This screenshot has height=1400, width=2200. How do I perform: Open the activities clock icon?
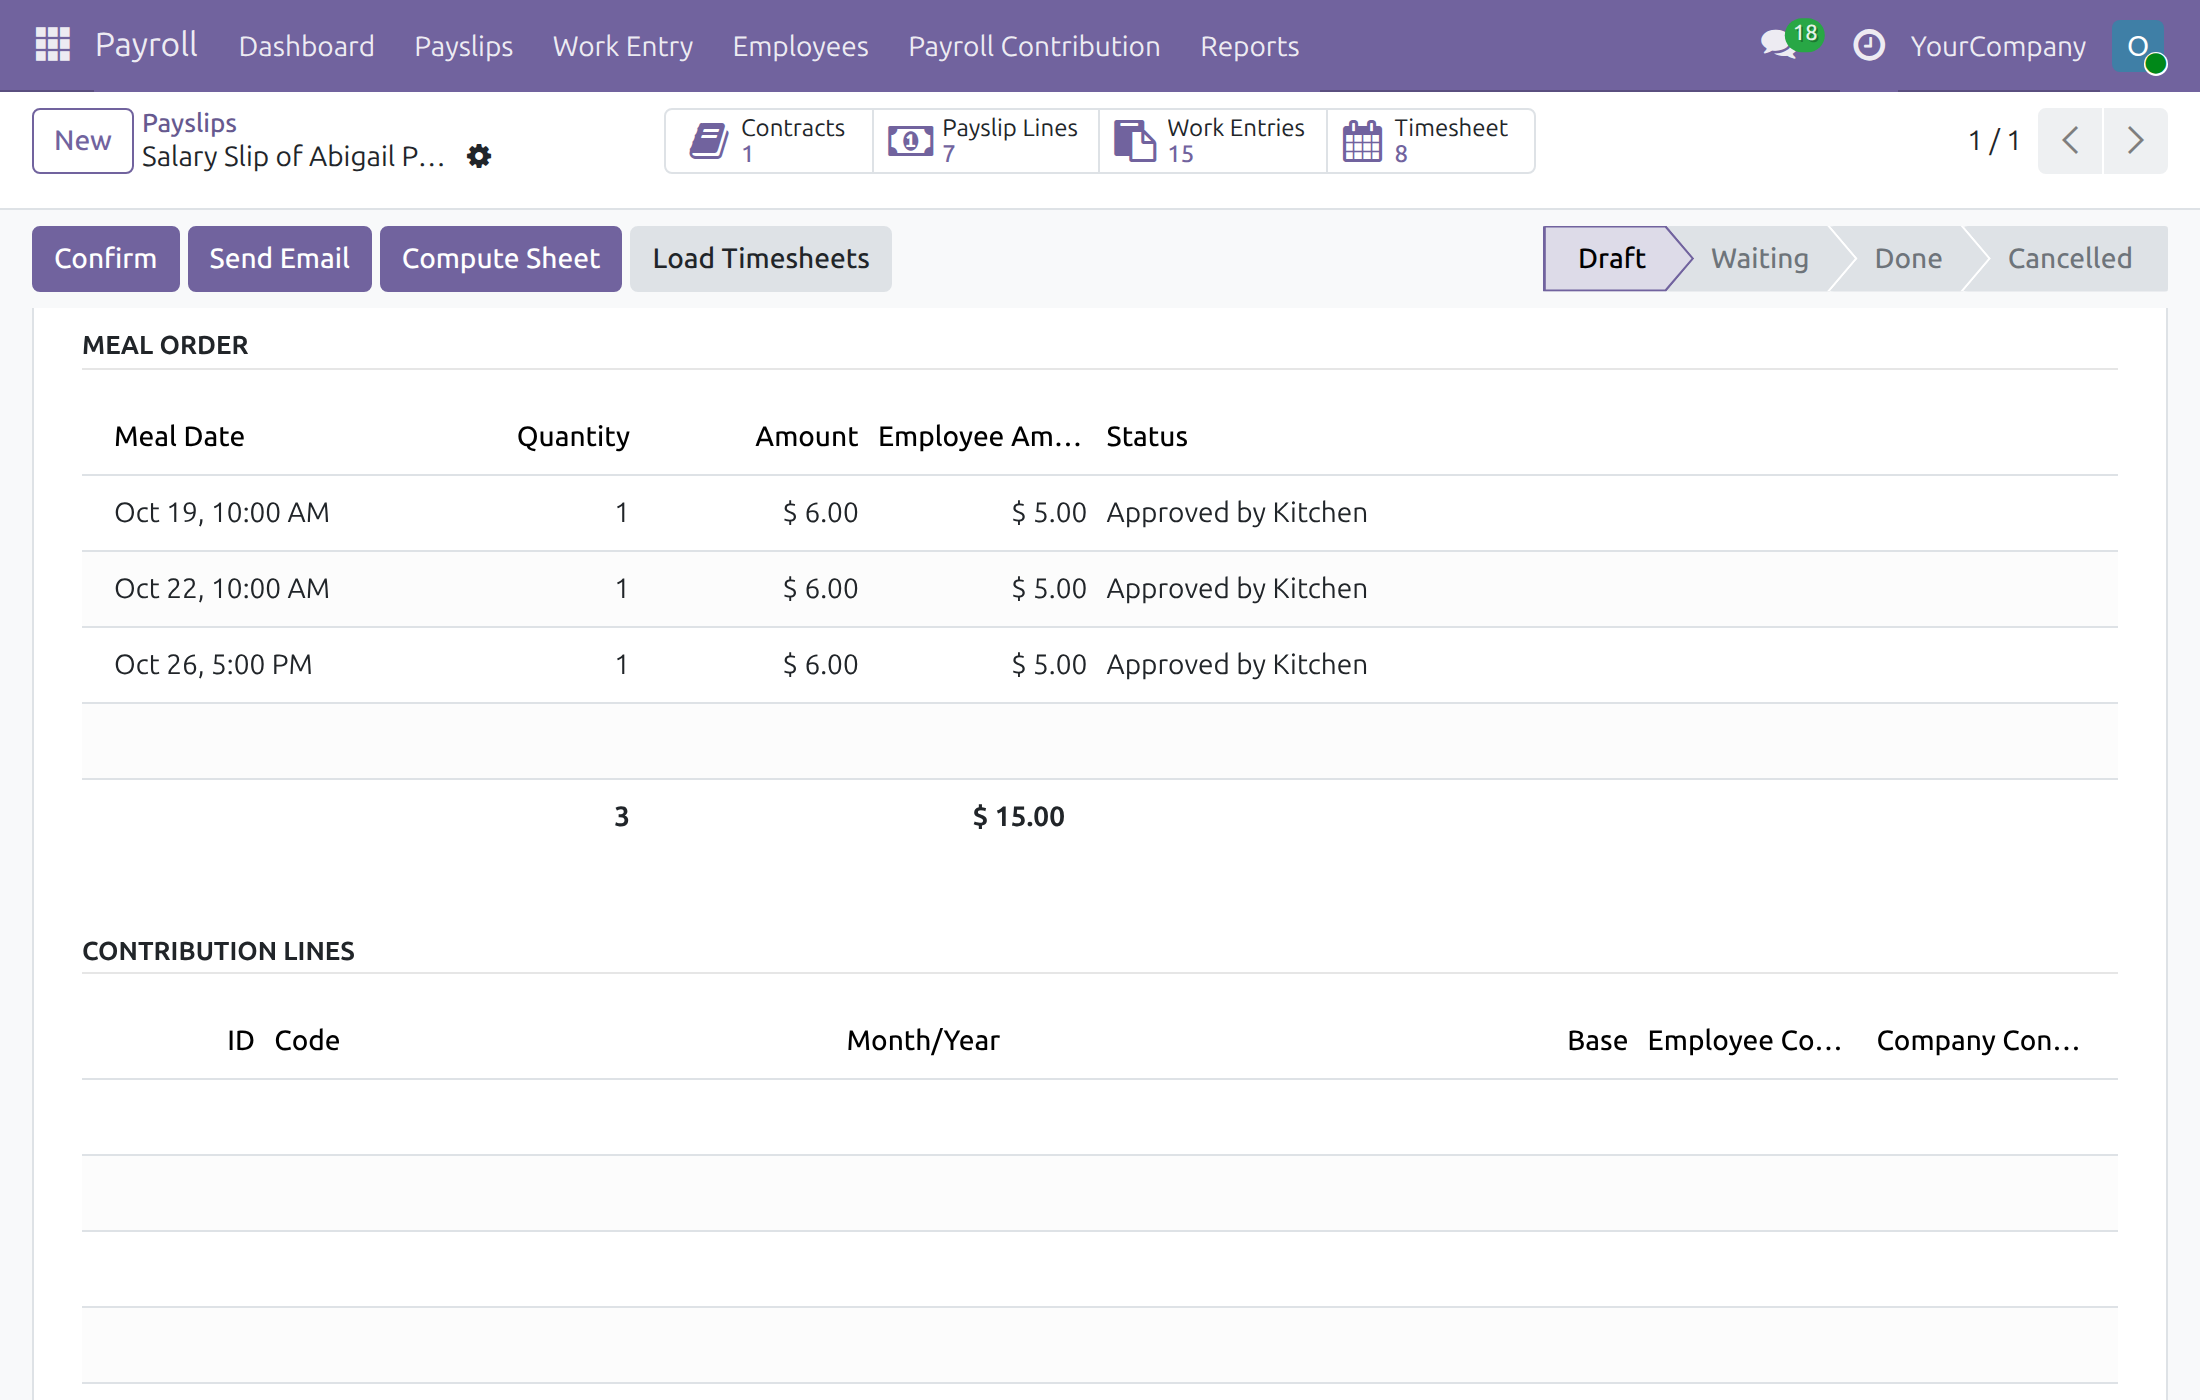[1868, 45]
